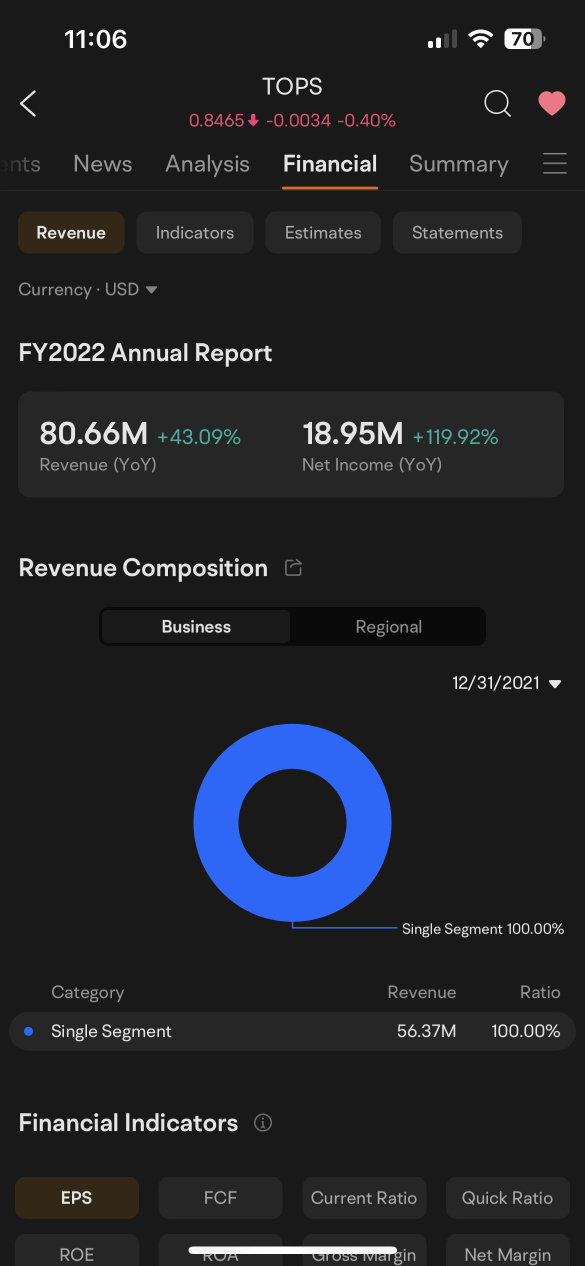
Task: Tap the Wi-Fi status icon
Action: coord(481,40)
